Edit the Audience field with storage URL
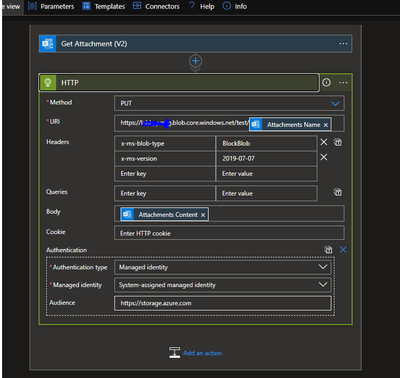 point(223,303)
